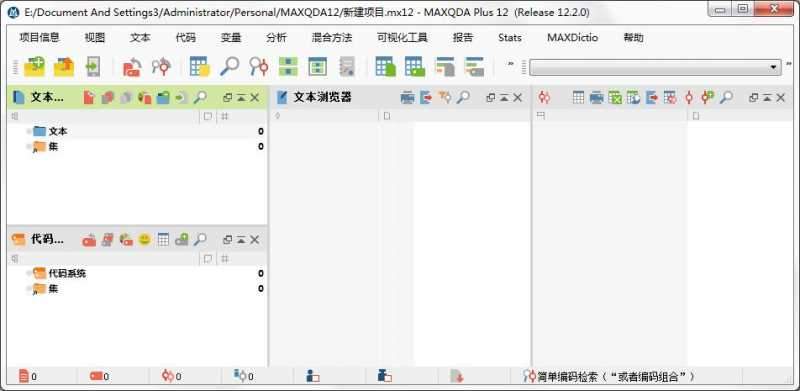Click the new code icon in 代码 panel
Screen dimensions: 800x391
(x=89, y=240)
